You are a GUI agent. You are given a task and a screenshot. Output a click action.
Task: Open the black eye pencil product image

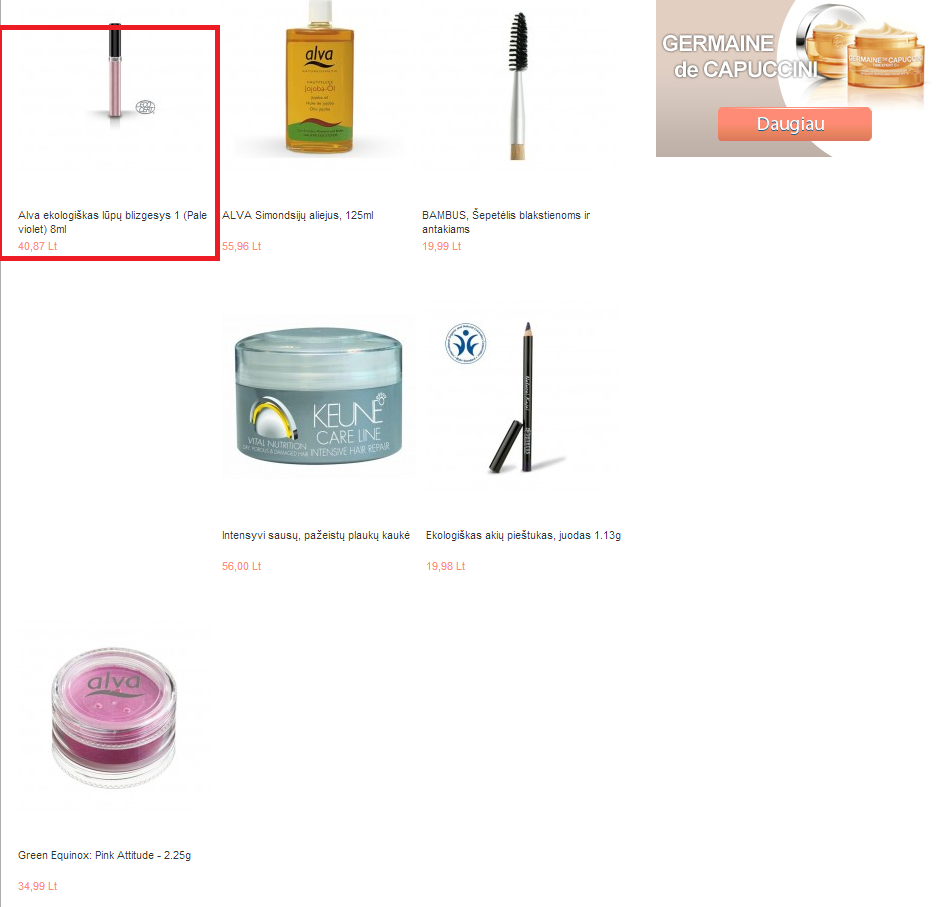pyautogui.click(x=523, y=397)
